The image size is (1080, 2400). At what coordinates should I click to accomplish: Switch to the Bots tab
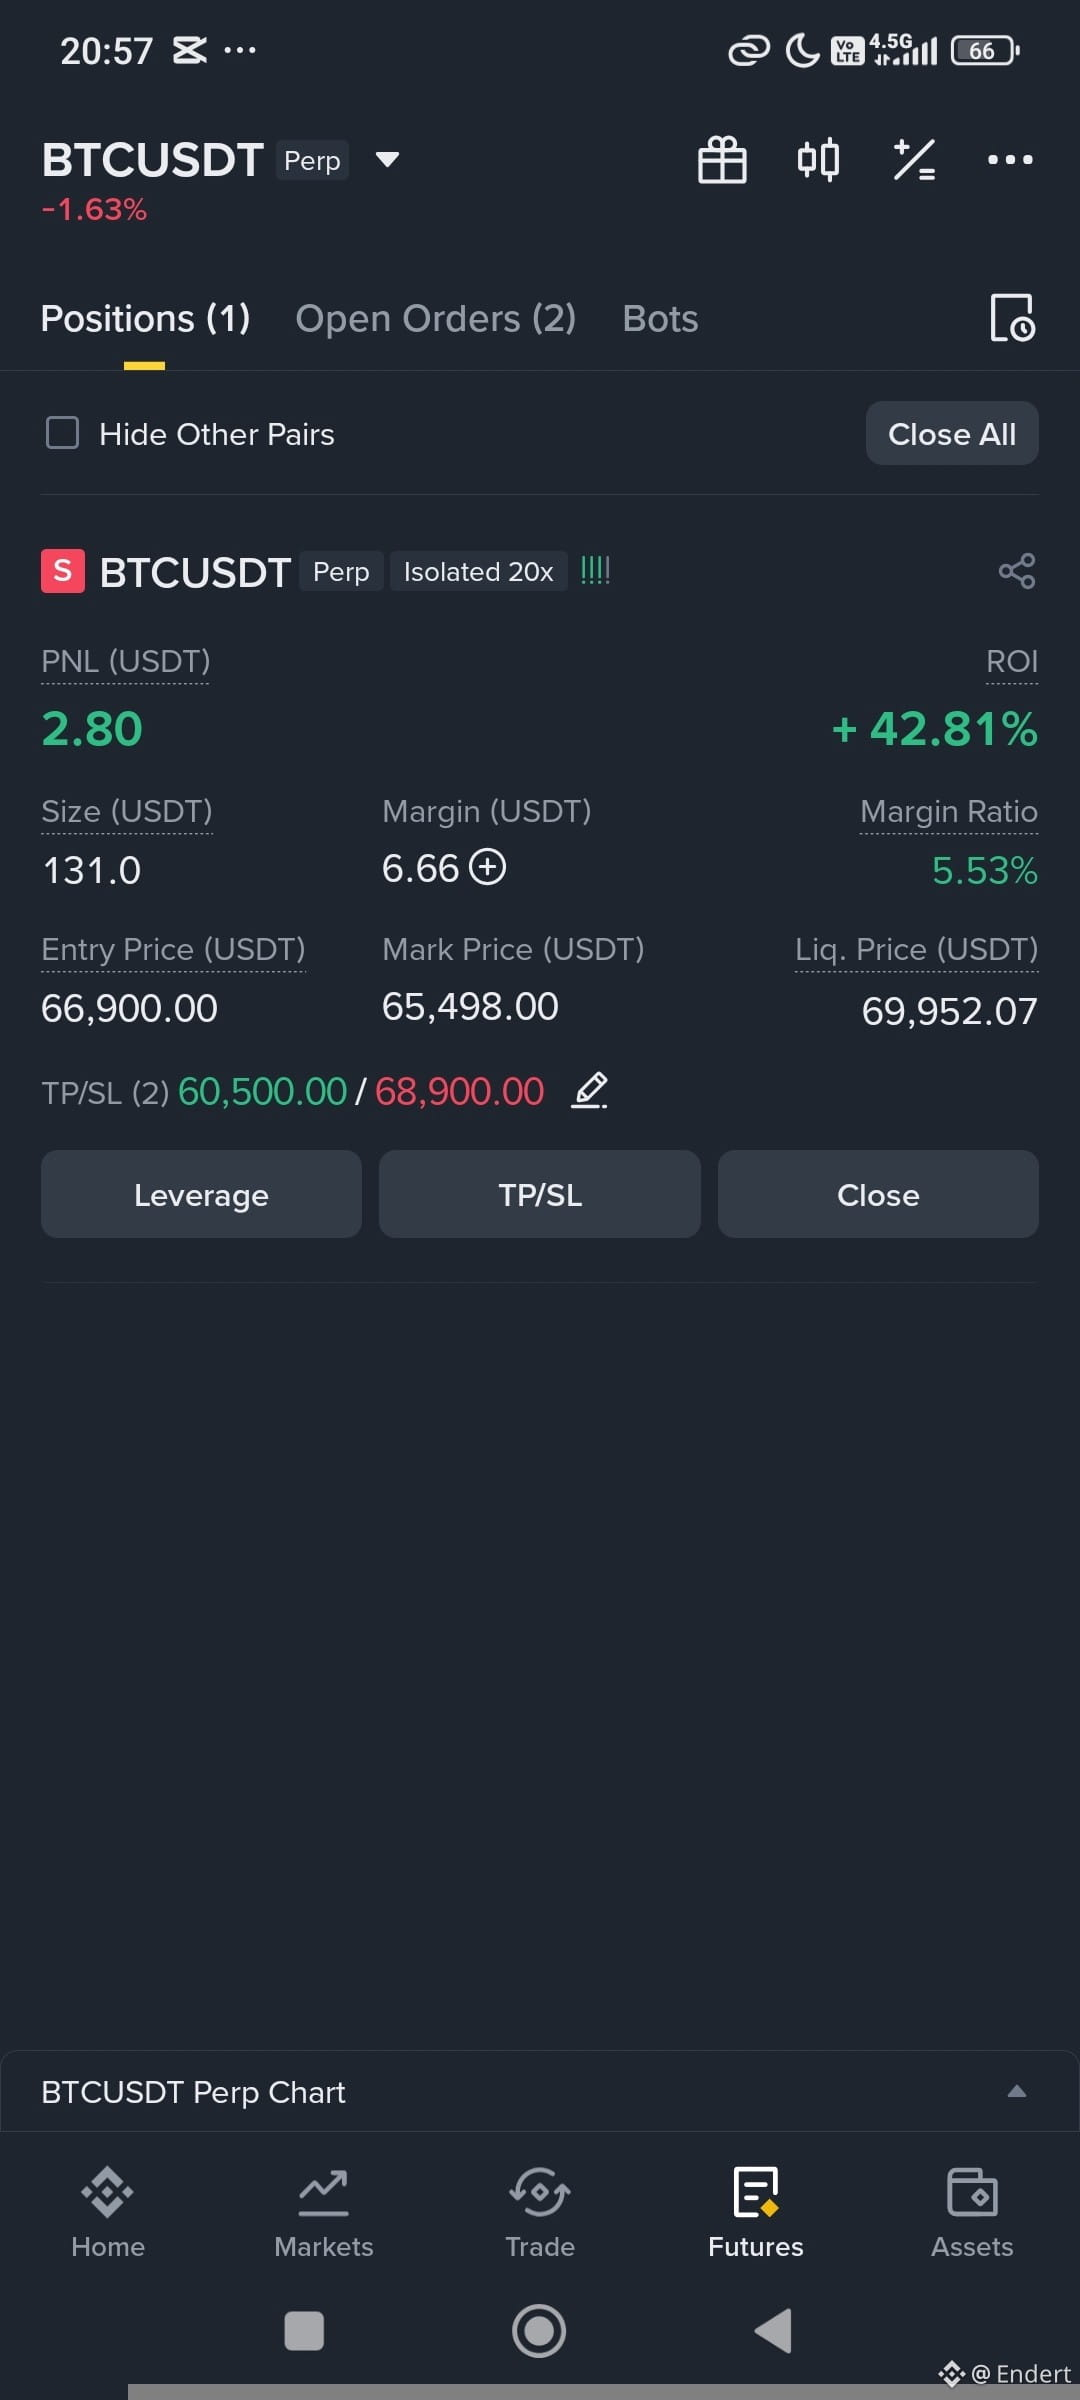pyautogui.click(x=660, y=319)
